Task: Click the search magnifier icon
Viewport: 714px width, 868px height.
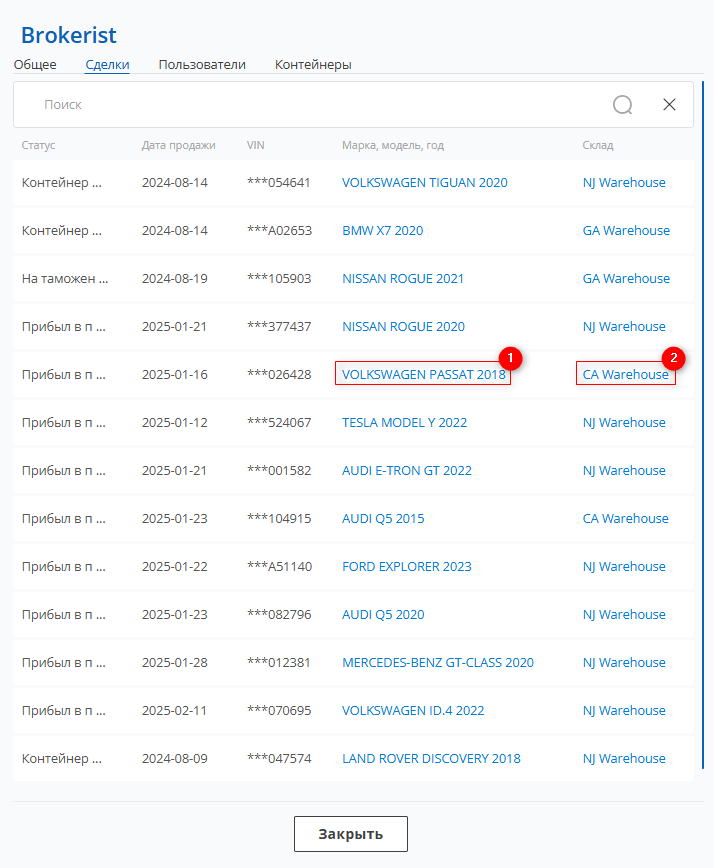Action: tap(622, 105)
